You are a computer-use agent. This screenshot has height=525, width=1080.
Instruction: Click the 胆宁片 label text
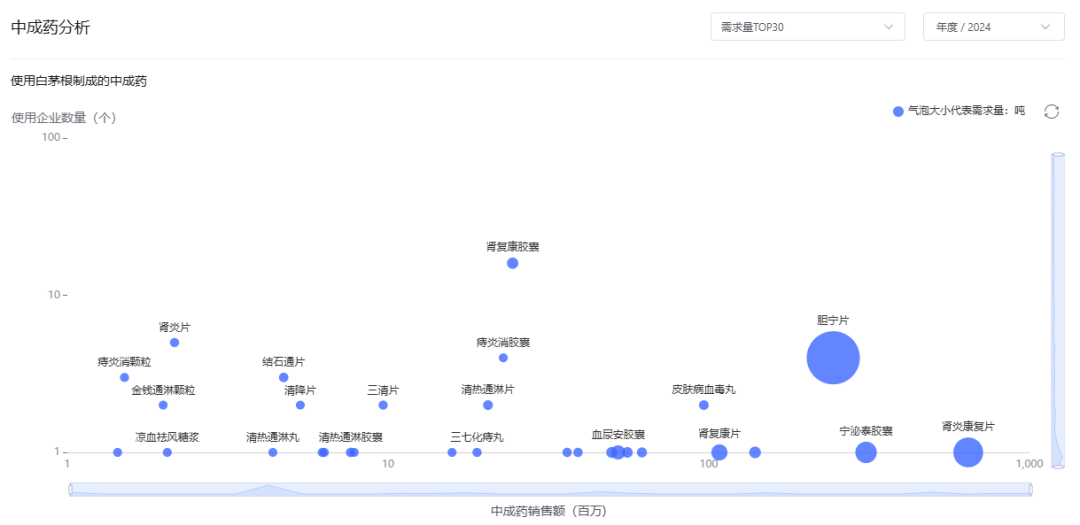click(833, 321)
